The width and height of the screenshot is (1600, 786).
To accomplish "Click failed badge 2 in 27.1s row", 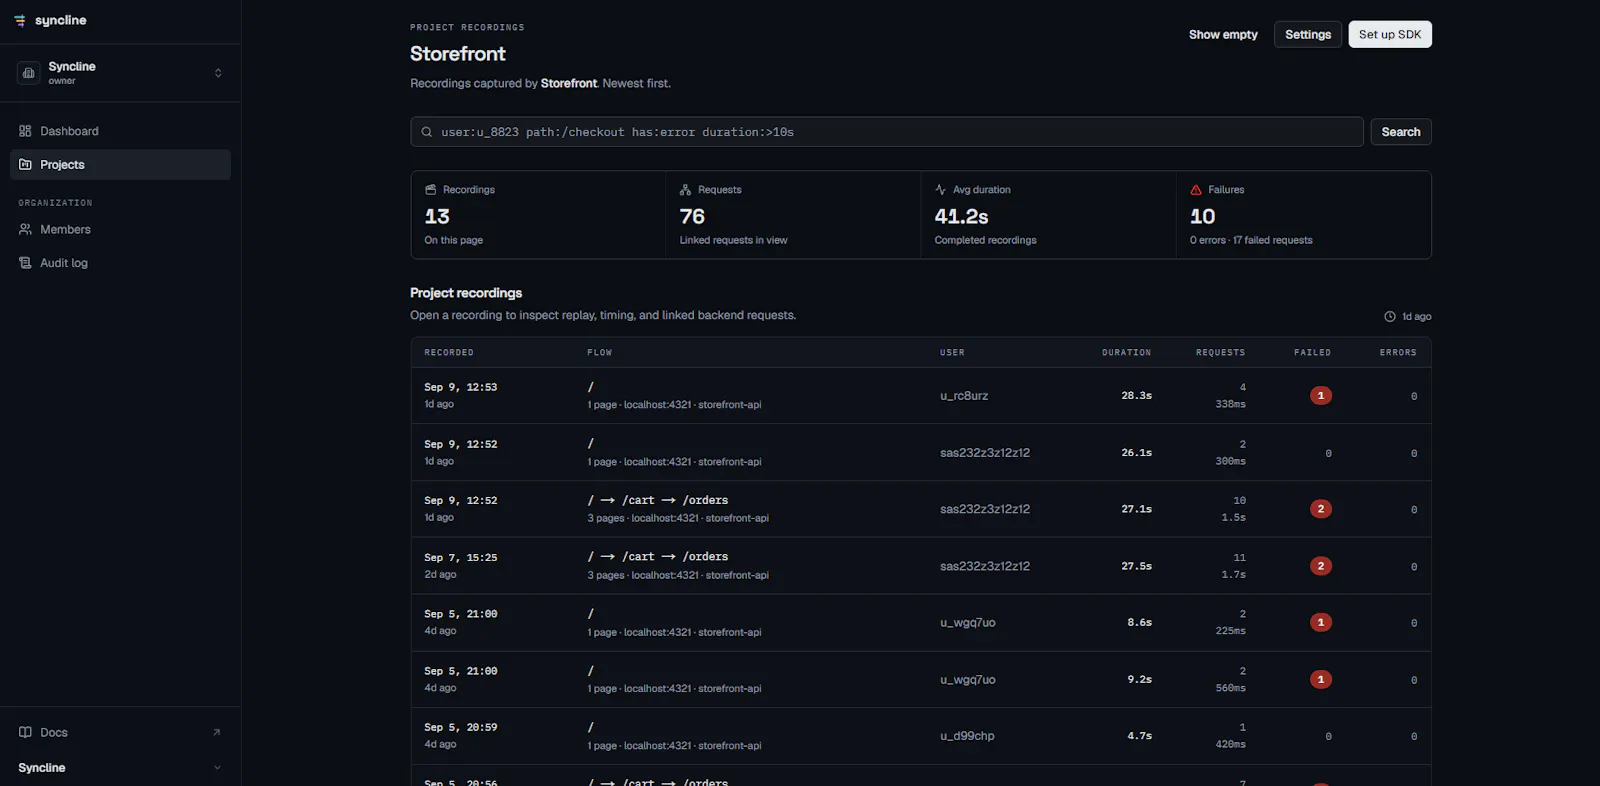I will 1321,509.
